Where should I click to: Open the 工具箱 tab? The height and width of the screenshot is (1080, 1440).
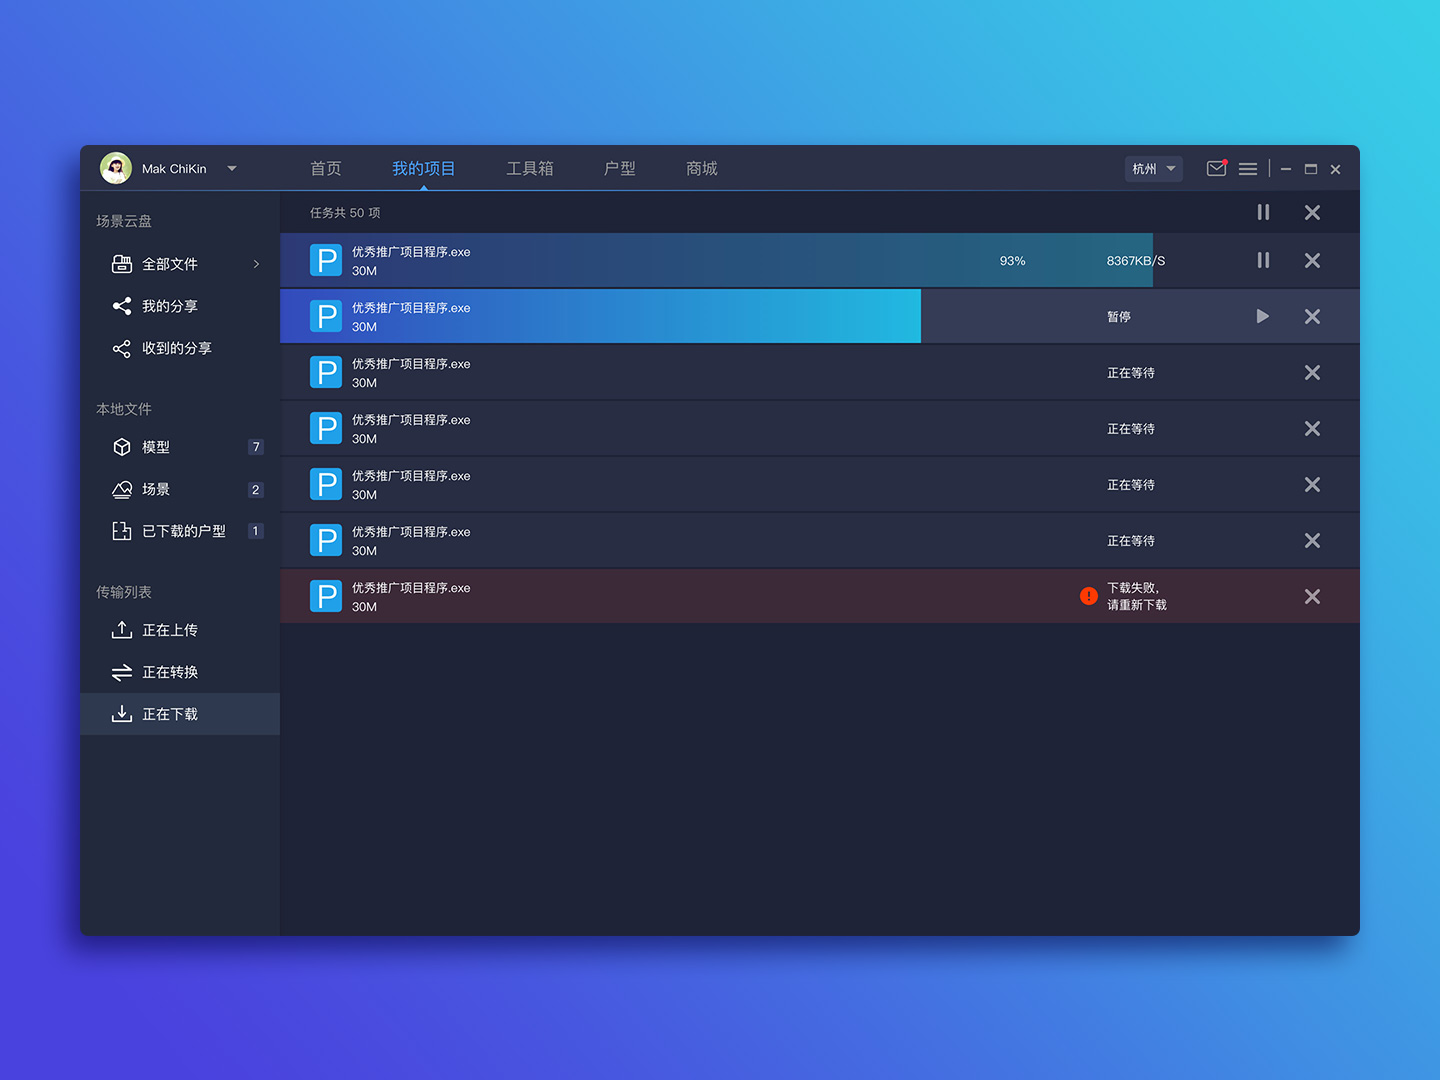(x=530, y=168)
